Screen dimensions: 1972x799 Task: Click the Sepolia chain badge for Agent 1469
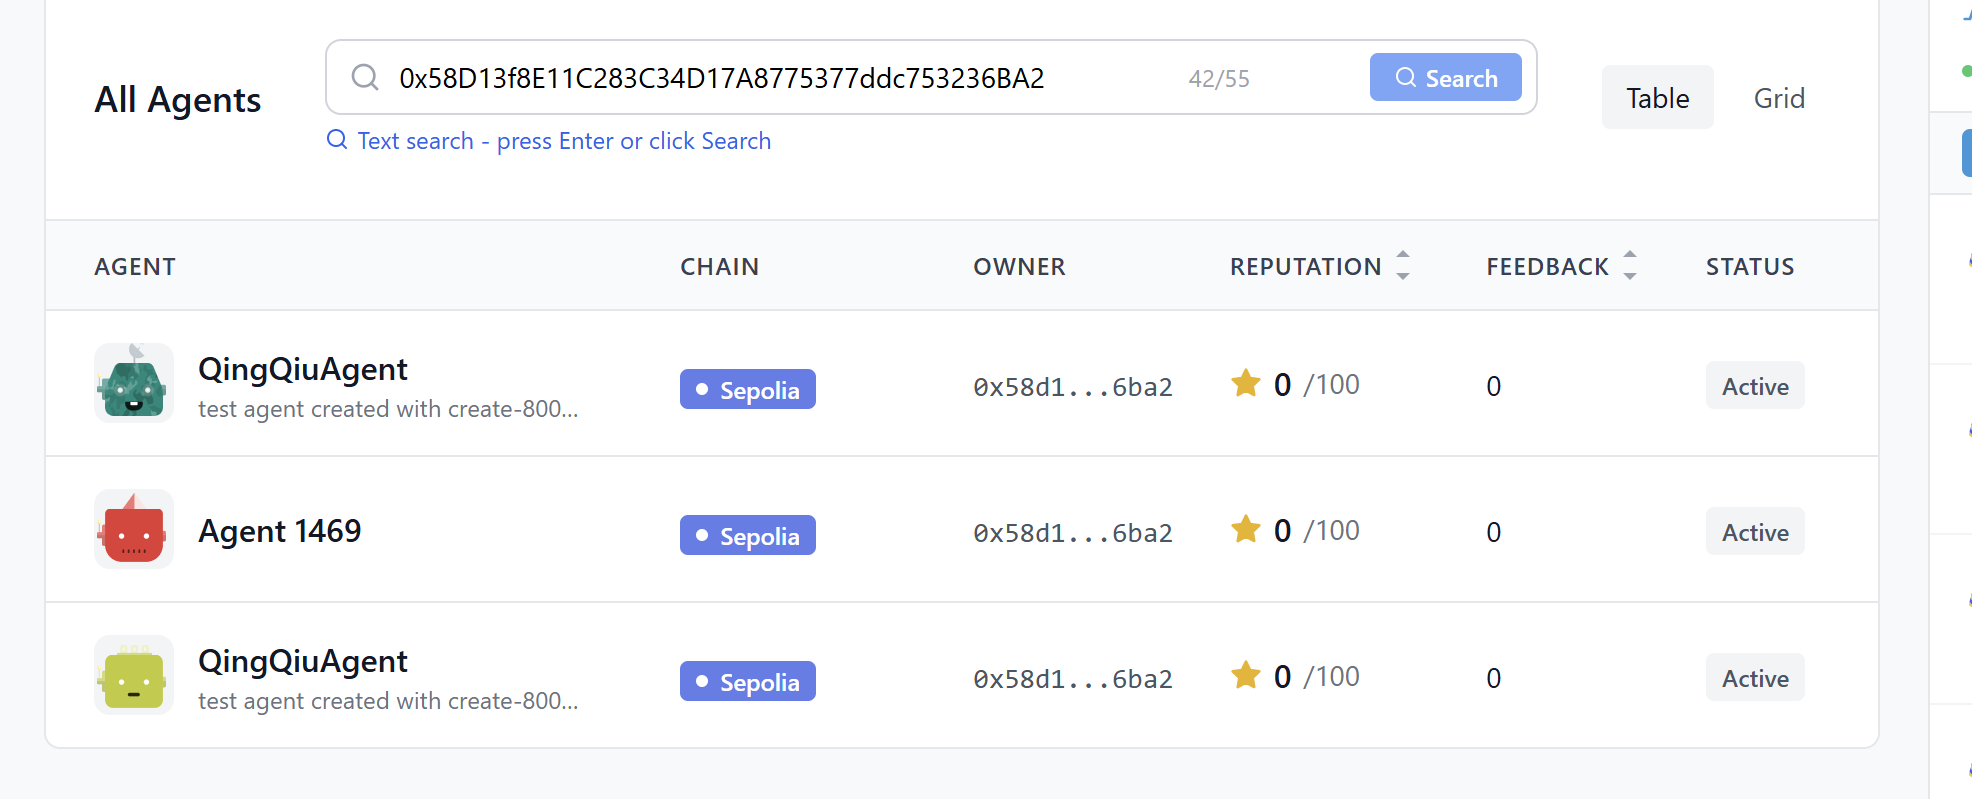pyautogui.click(x=747, y=536)
